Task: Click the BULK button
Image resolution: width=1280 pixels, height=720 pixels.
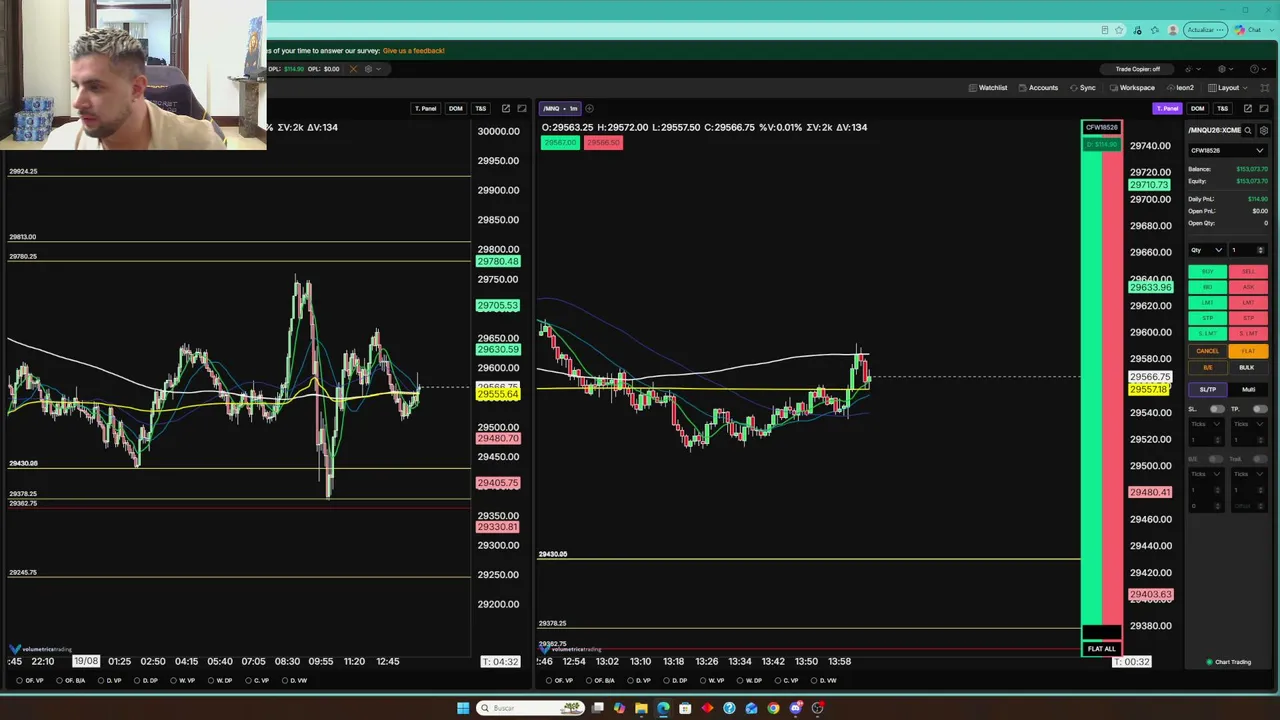Action: 1248,367
